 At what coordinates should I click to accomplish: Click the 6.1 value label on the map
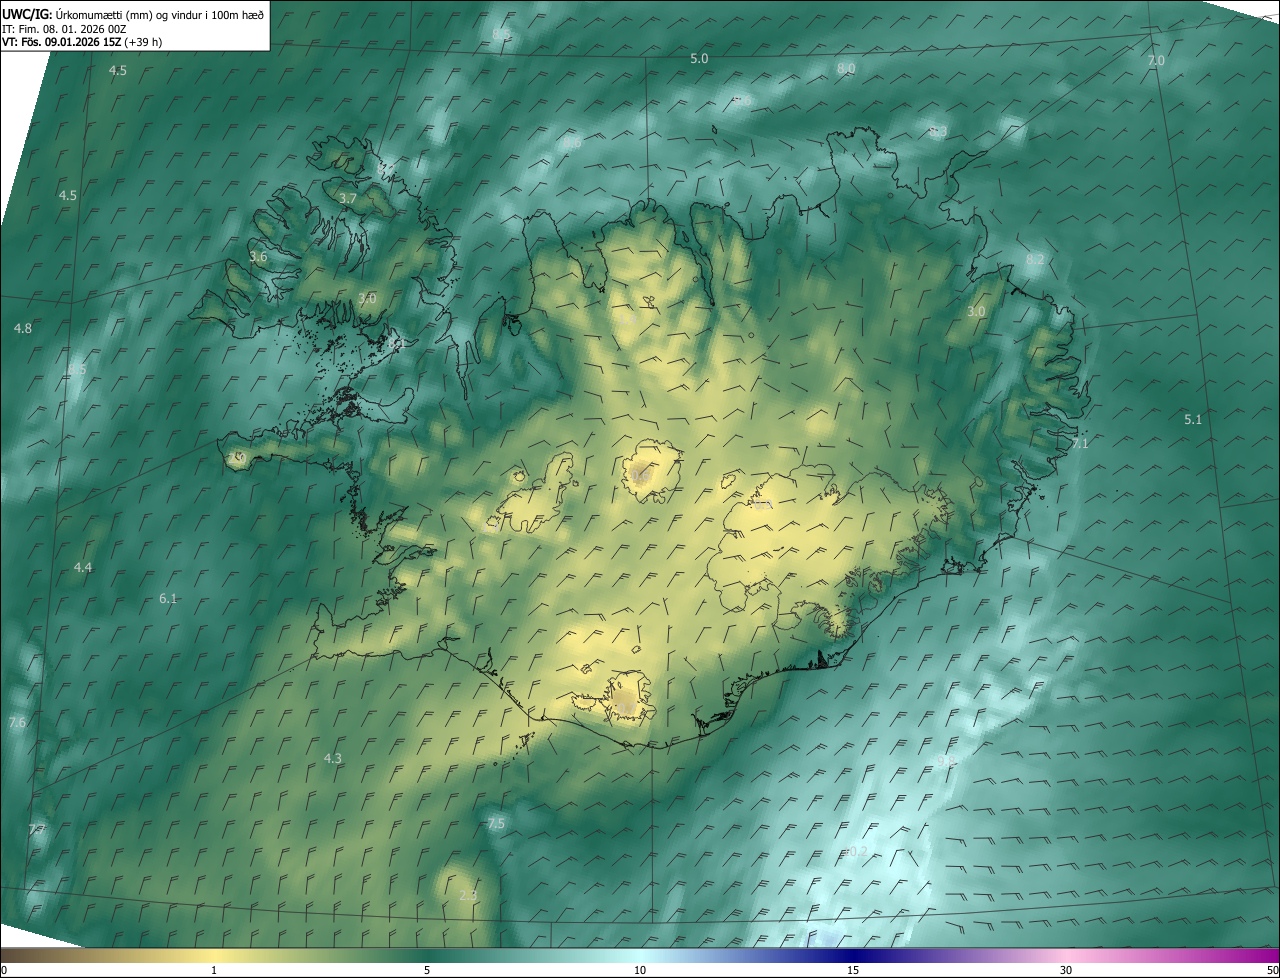(168, 599)
